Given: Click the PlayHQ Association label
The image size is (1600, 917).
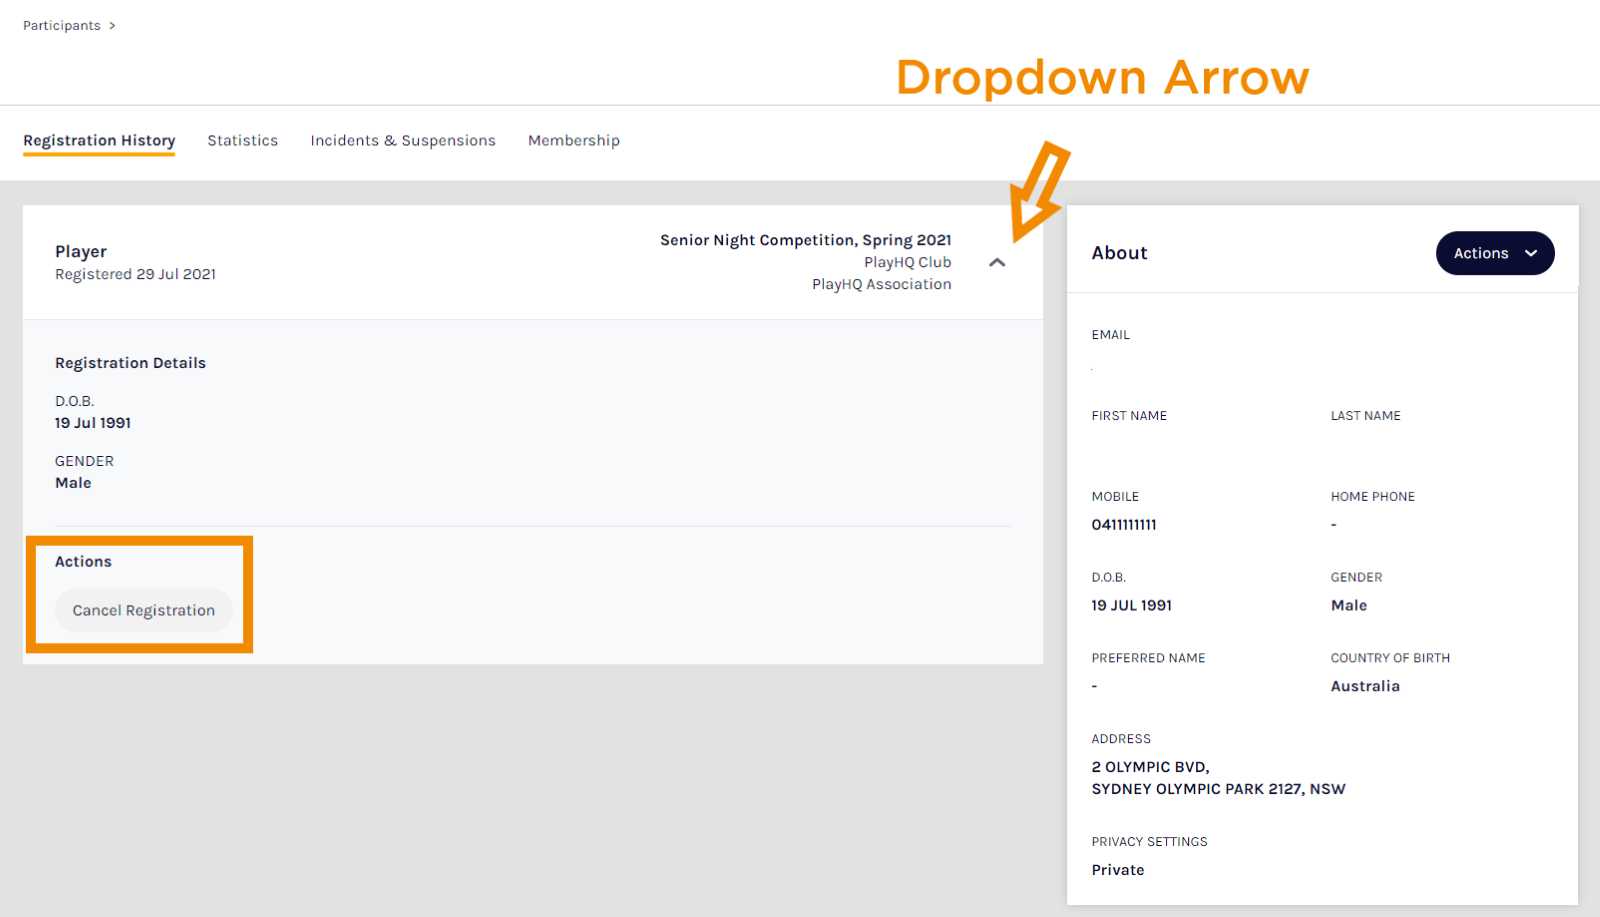Looking at the screenshot, I should click(881, 284).
